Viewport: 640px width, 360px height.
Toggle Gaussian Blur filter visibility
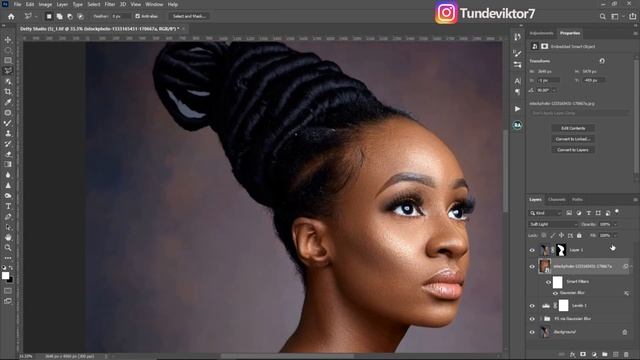[x=555, y=293]
